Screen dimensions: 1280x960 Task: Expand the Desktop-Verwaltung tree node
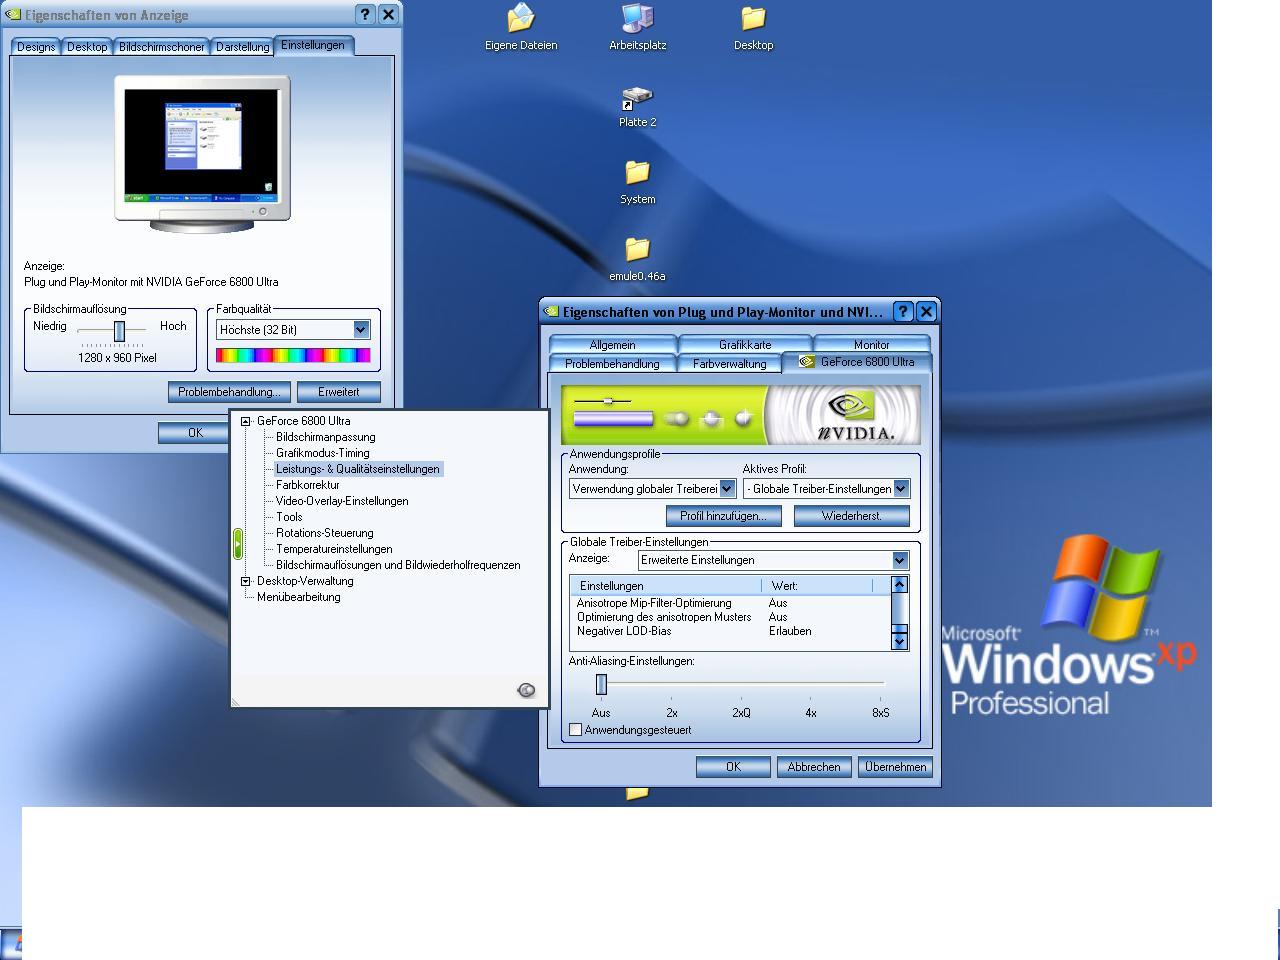click(x=246, y=581)
